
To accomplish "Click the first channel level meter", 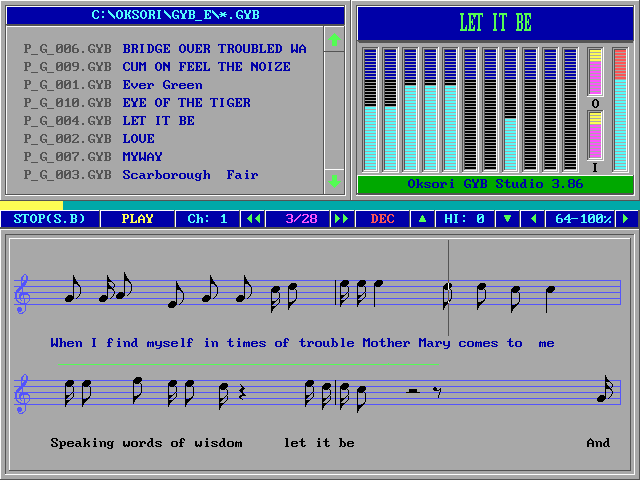I will coord(370,109).
